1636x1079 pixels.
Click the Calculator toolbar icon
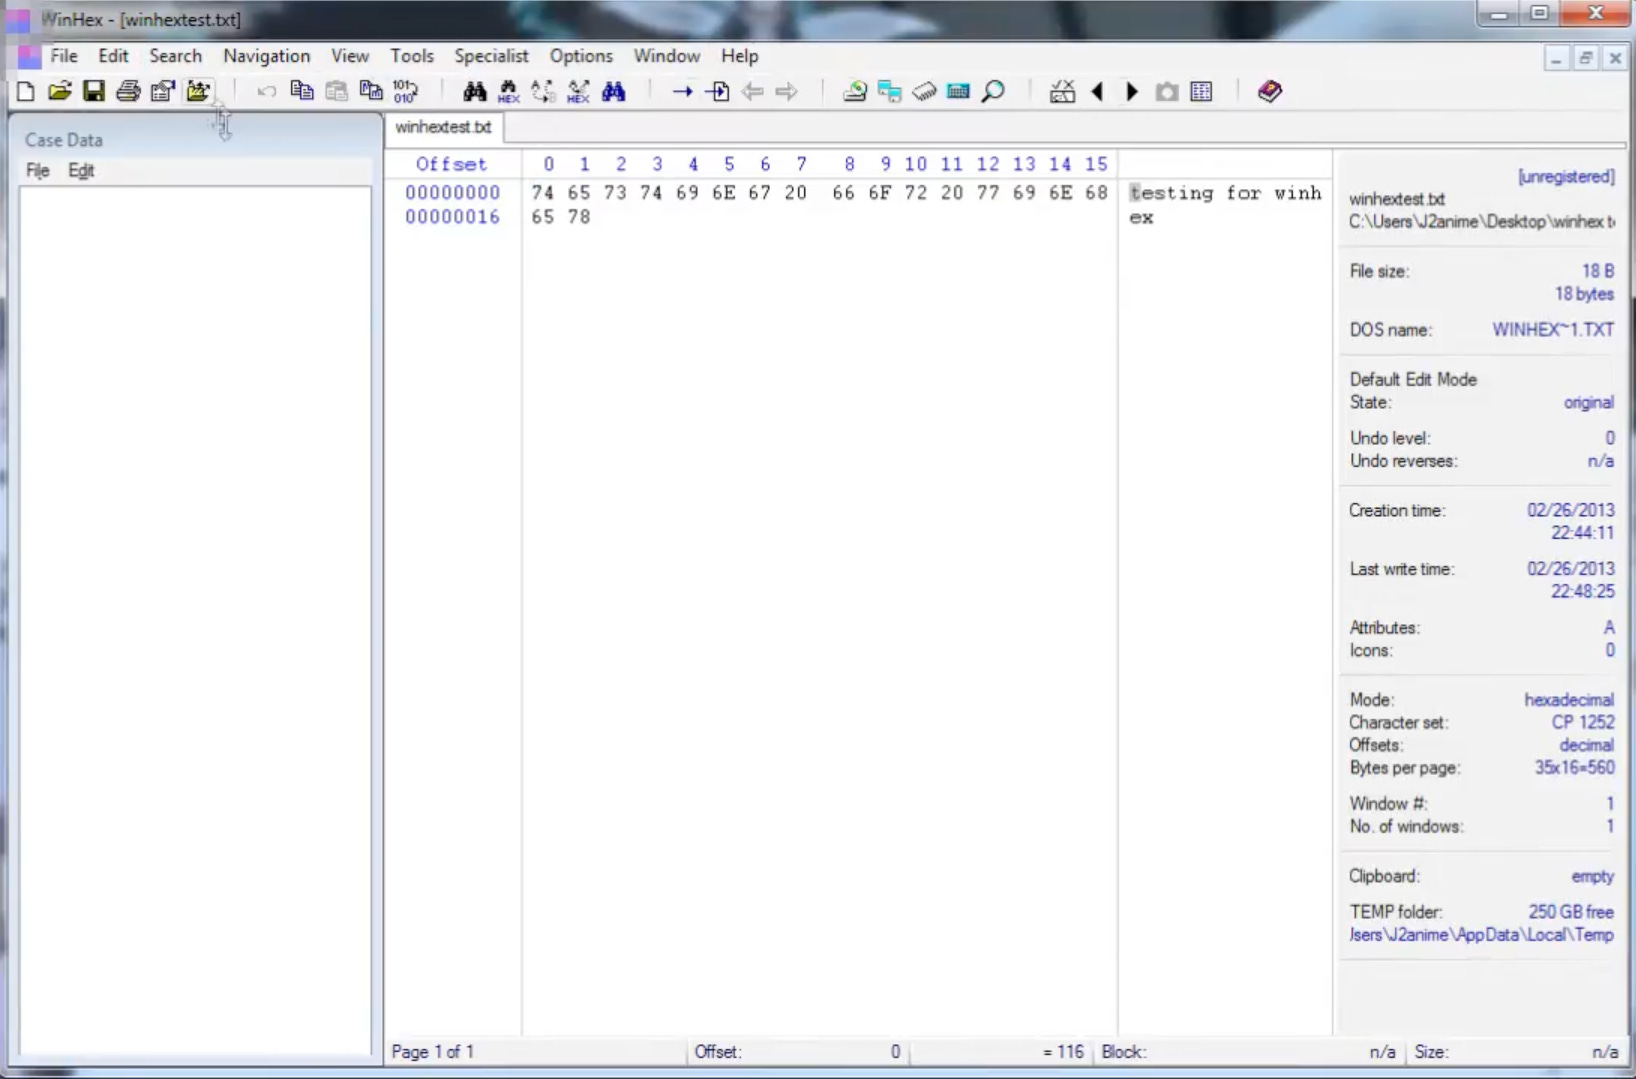coord(958,92)
